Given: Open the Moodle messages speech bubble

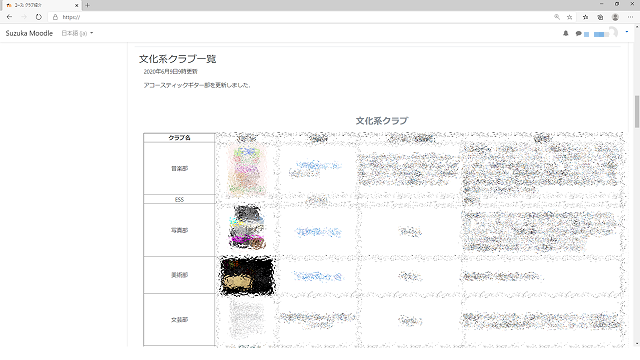Looking at the screenshot, I should (x=578, y=33).
